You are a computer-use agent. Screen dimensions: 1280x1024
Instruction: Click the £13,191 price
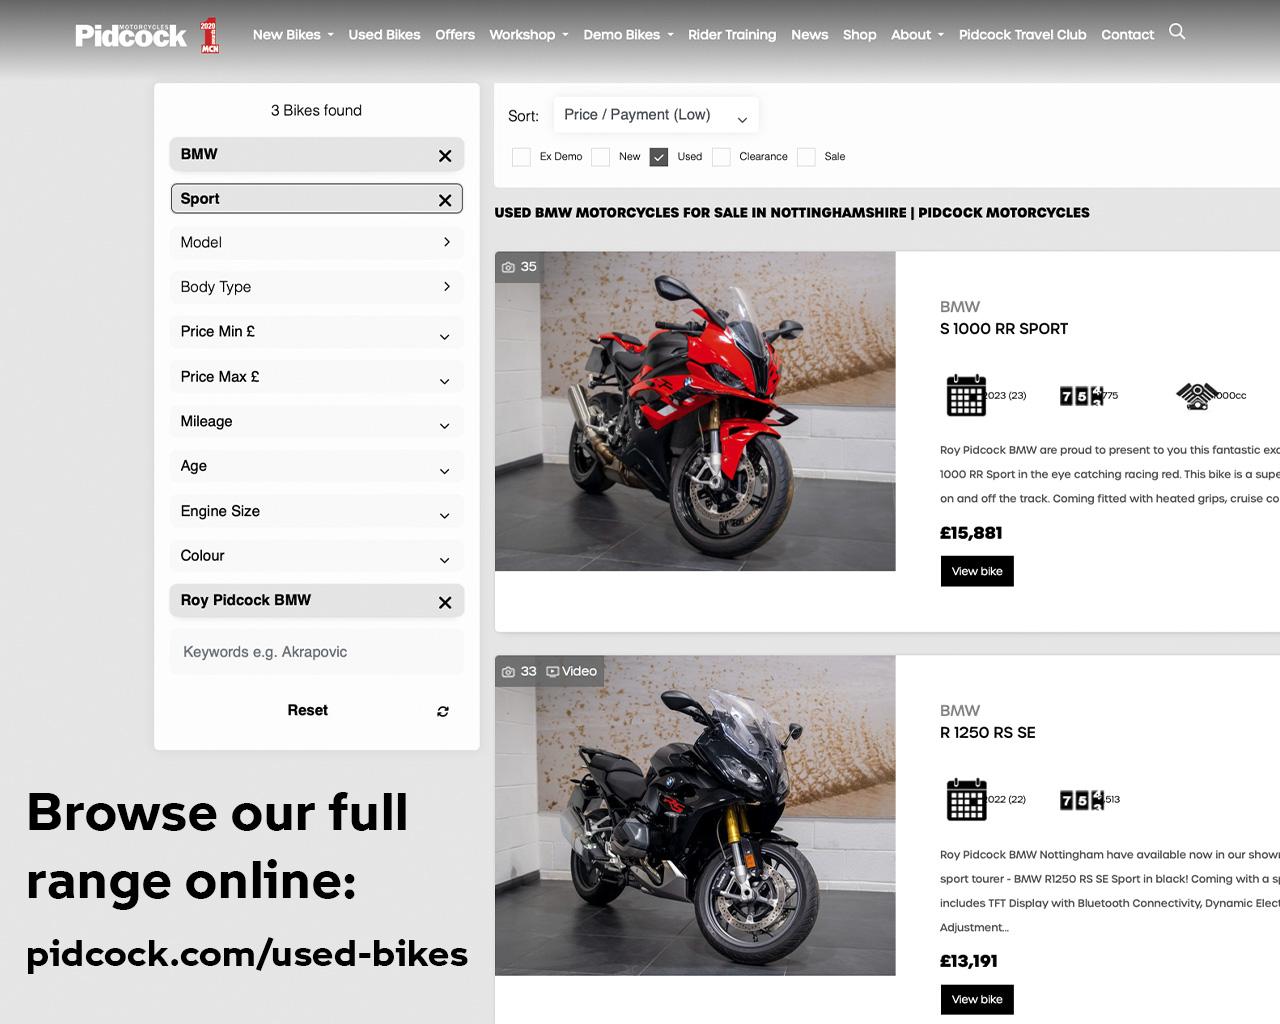(x=969, y=961)
